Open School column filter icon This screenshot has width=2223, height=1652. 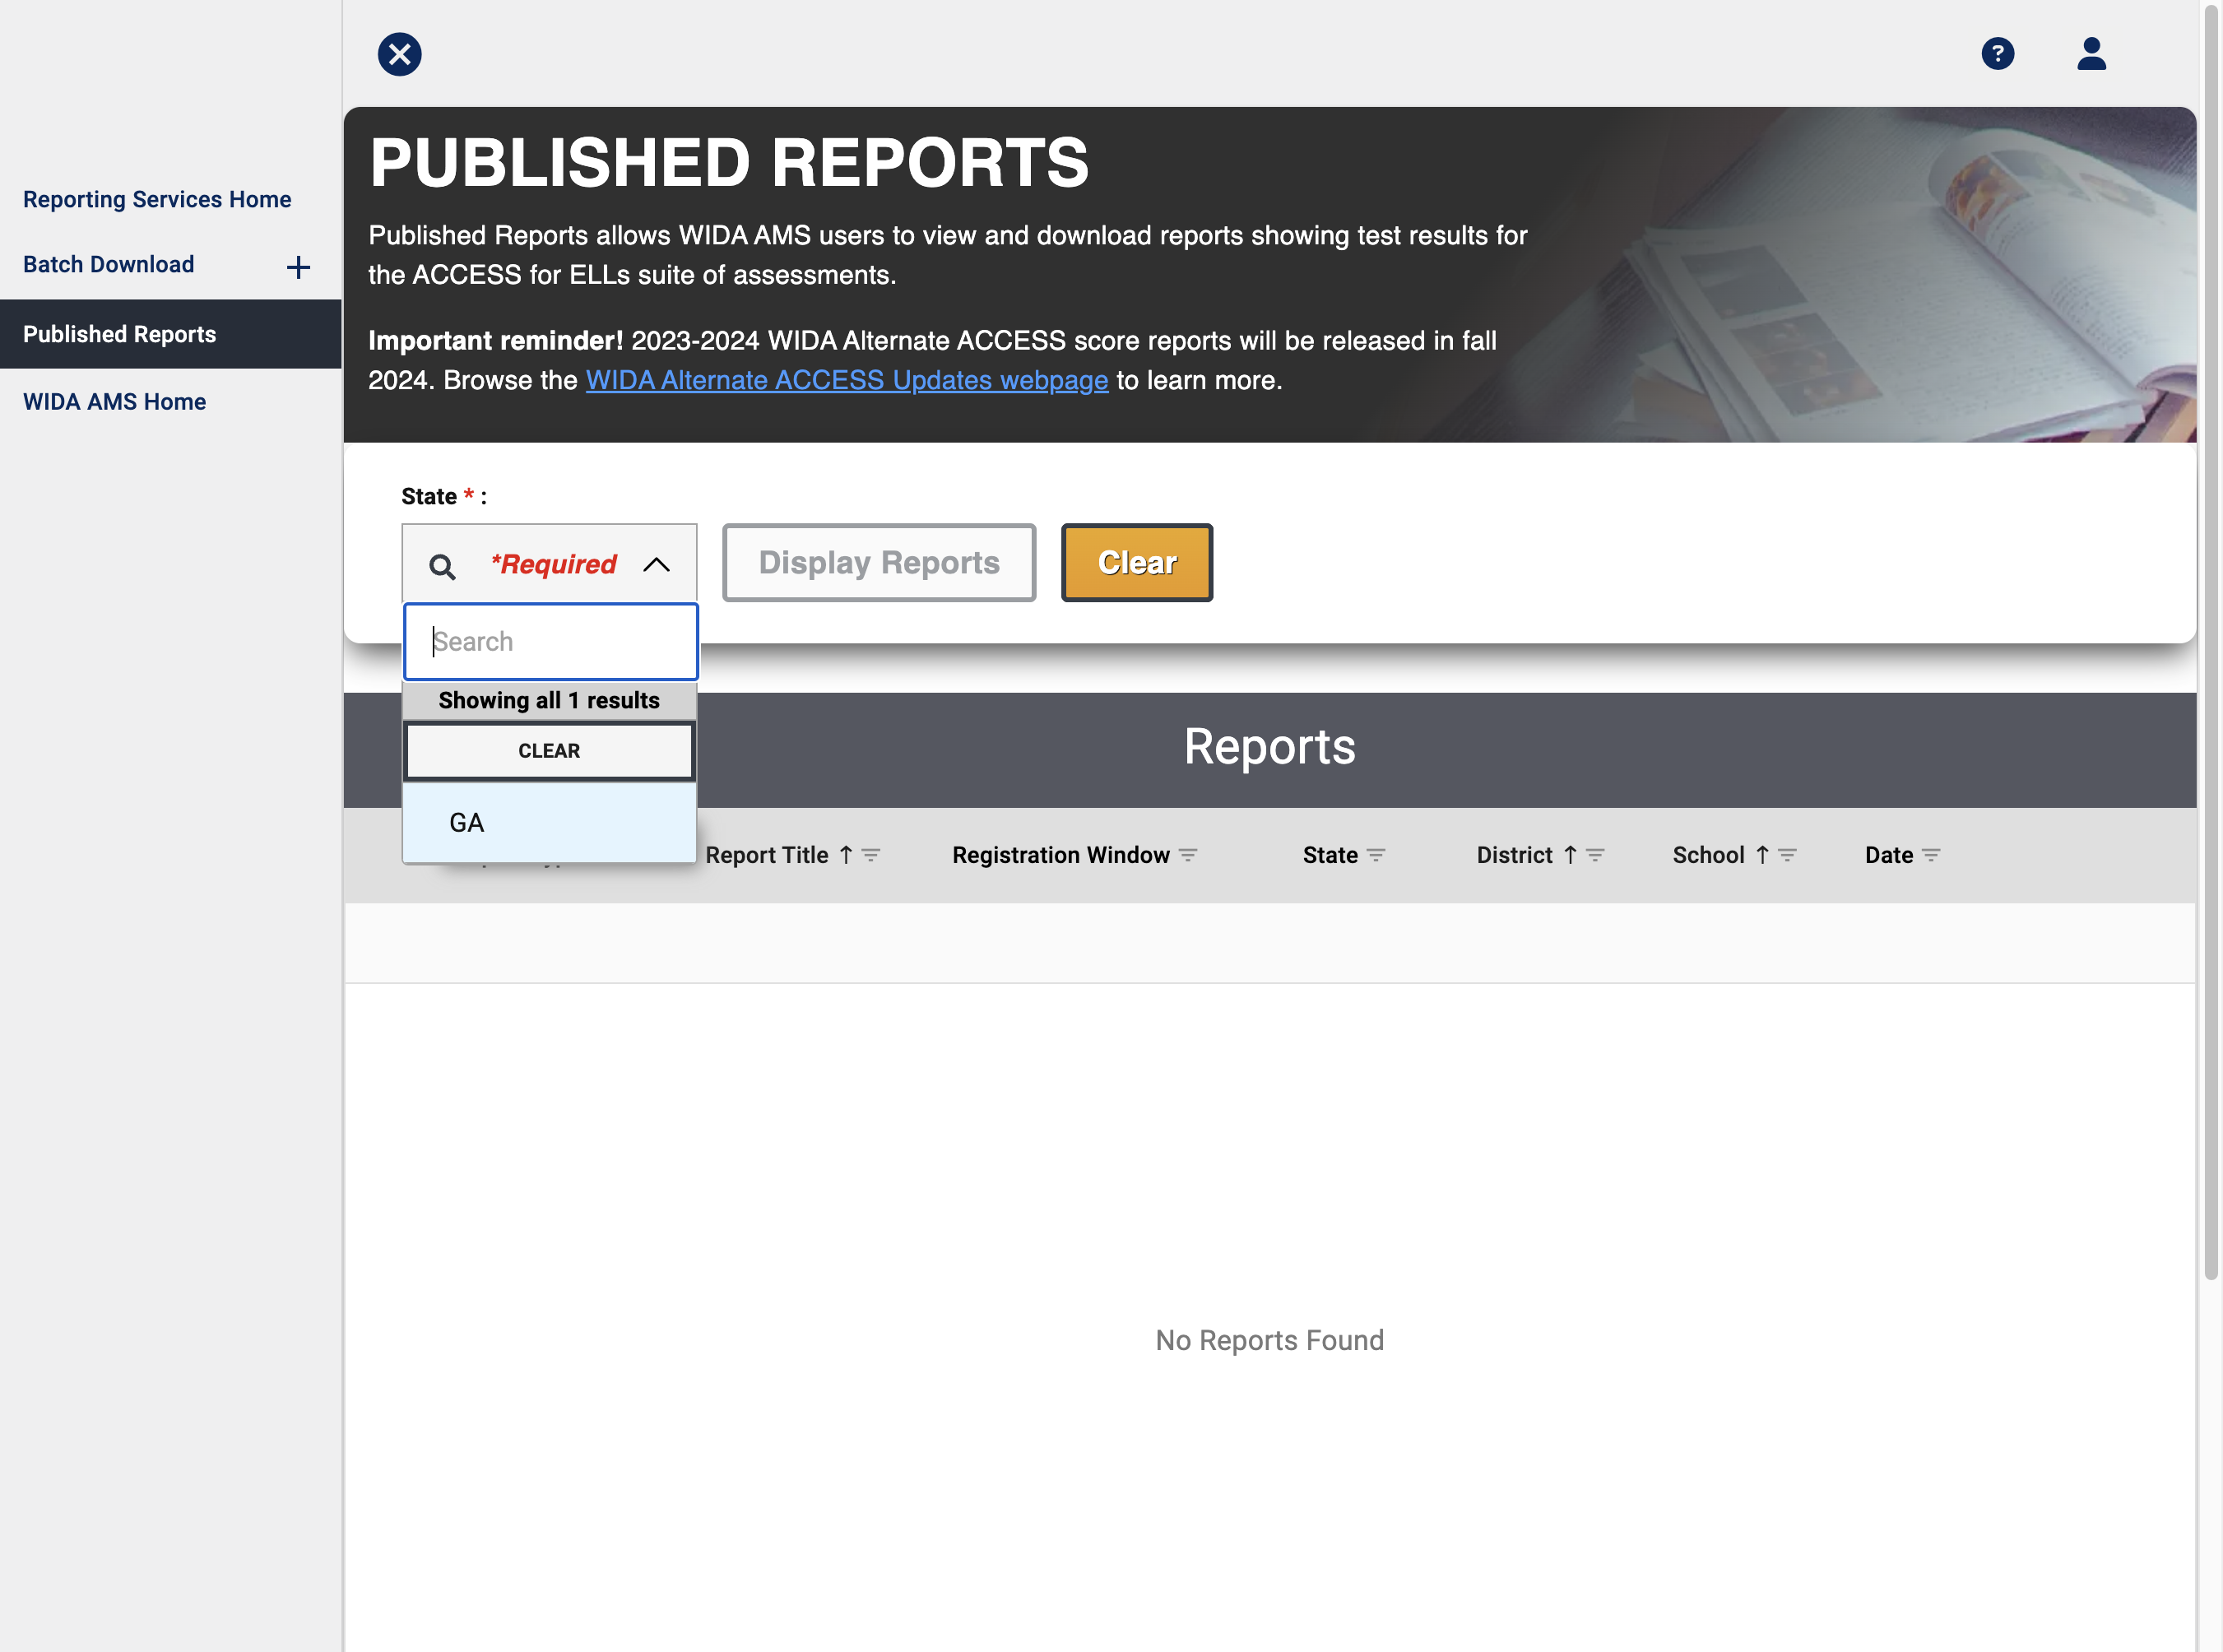point(1787,855)
